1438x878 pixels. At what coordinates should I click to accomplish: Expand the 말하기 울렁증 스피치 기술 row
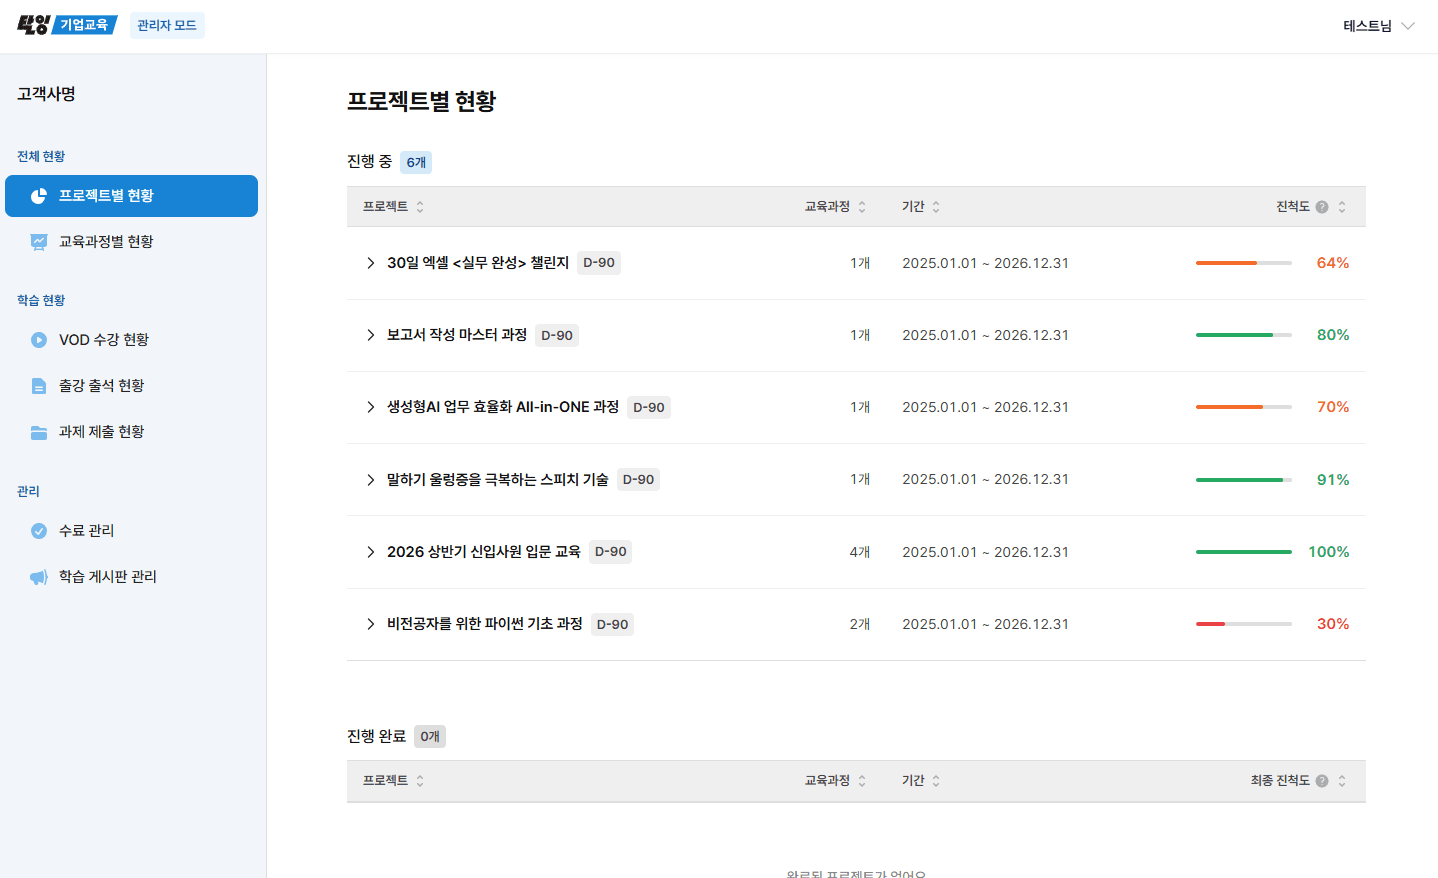tap(370, 480)
